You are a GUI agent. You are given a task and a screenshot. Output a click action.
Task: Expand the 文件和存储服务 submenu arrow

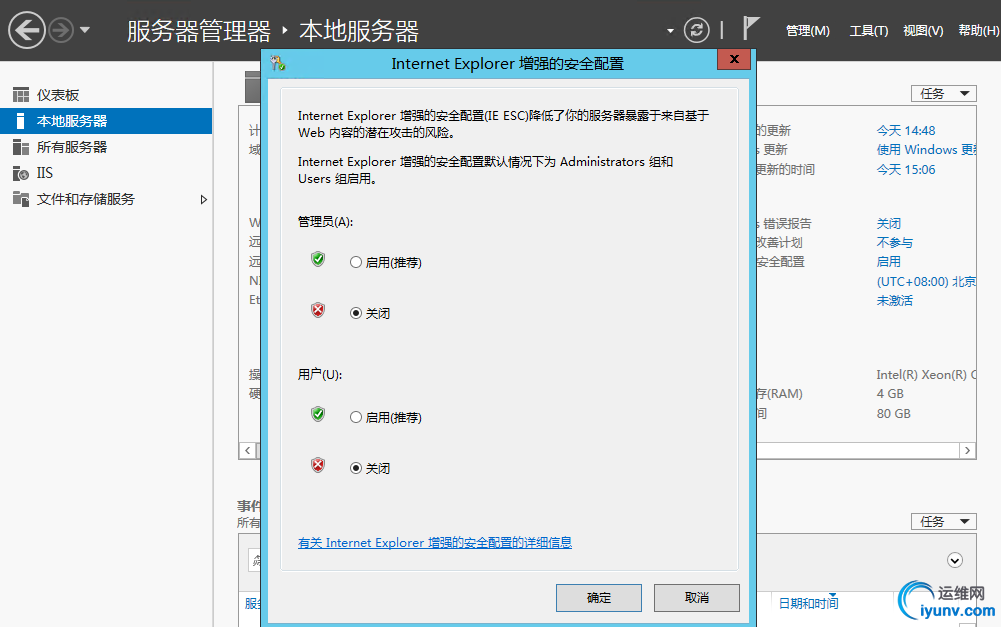(x=204, y=200)
